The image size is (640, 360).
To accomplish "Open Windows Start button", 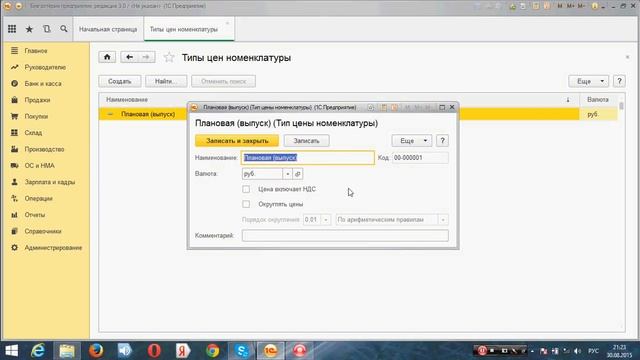I will click(11, 351).
